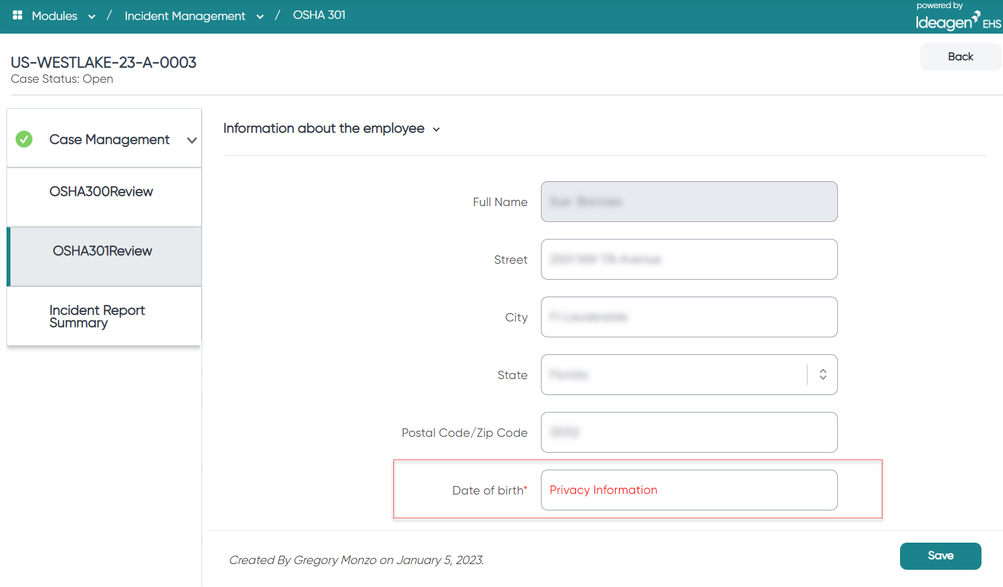The image size is (1003, 587).
Task: Collapse the Case Management chevron
Action: [x=191, y=140]
